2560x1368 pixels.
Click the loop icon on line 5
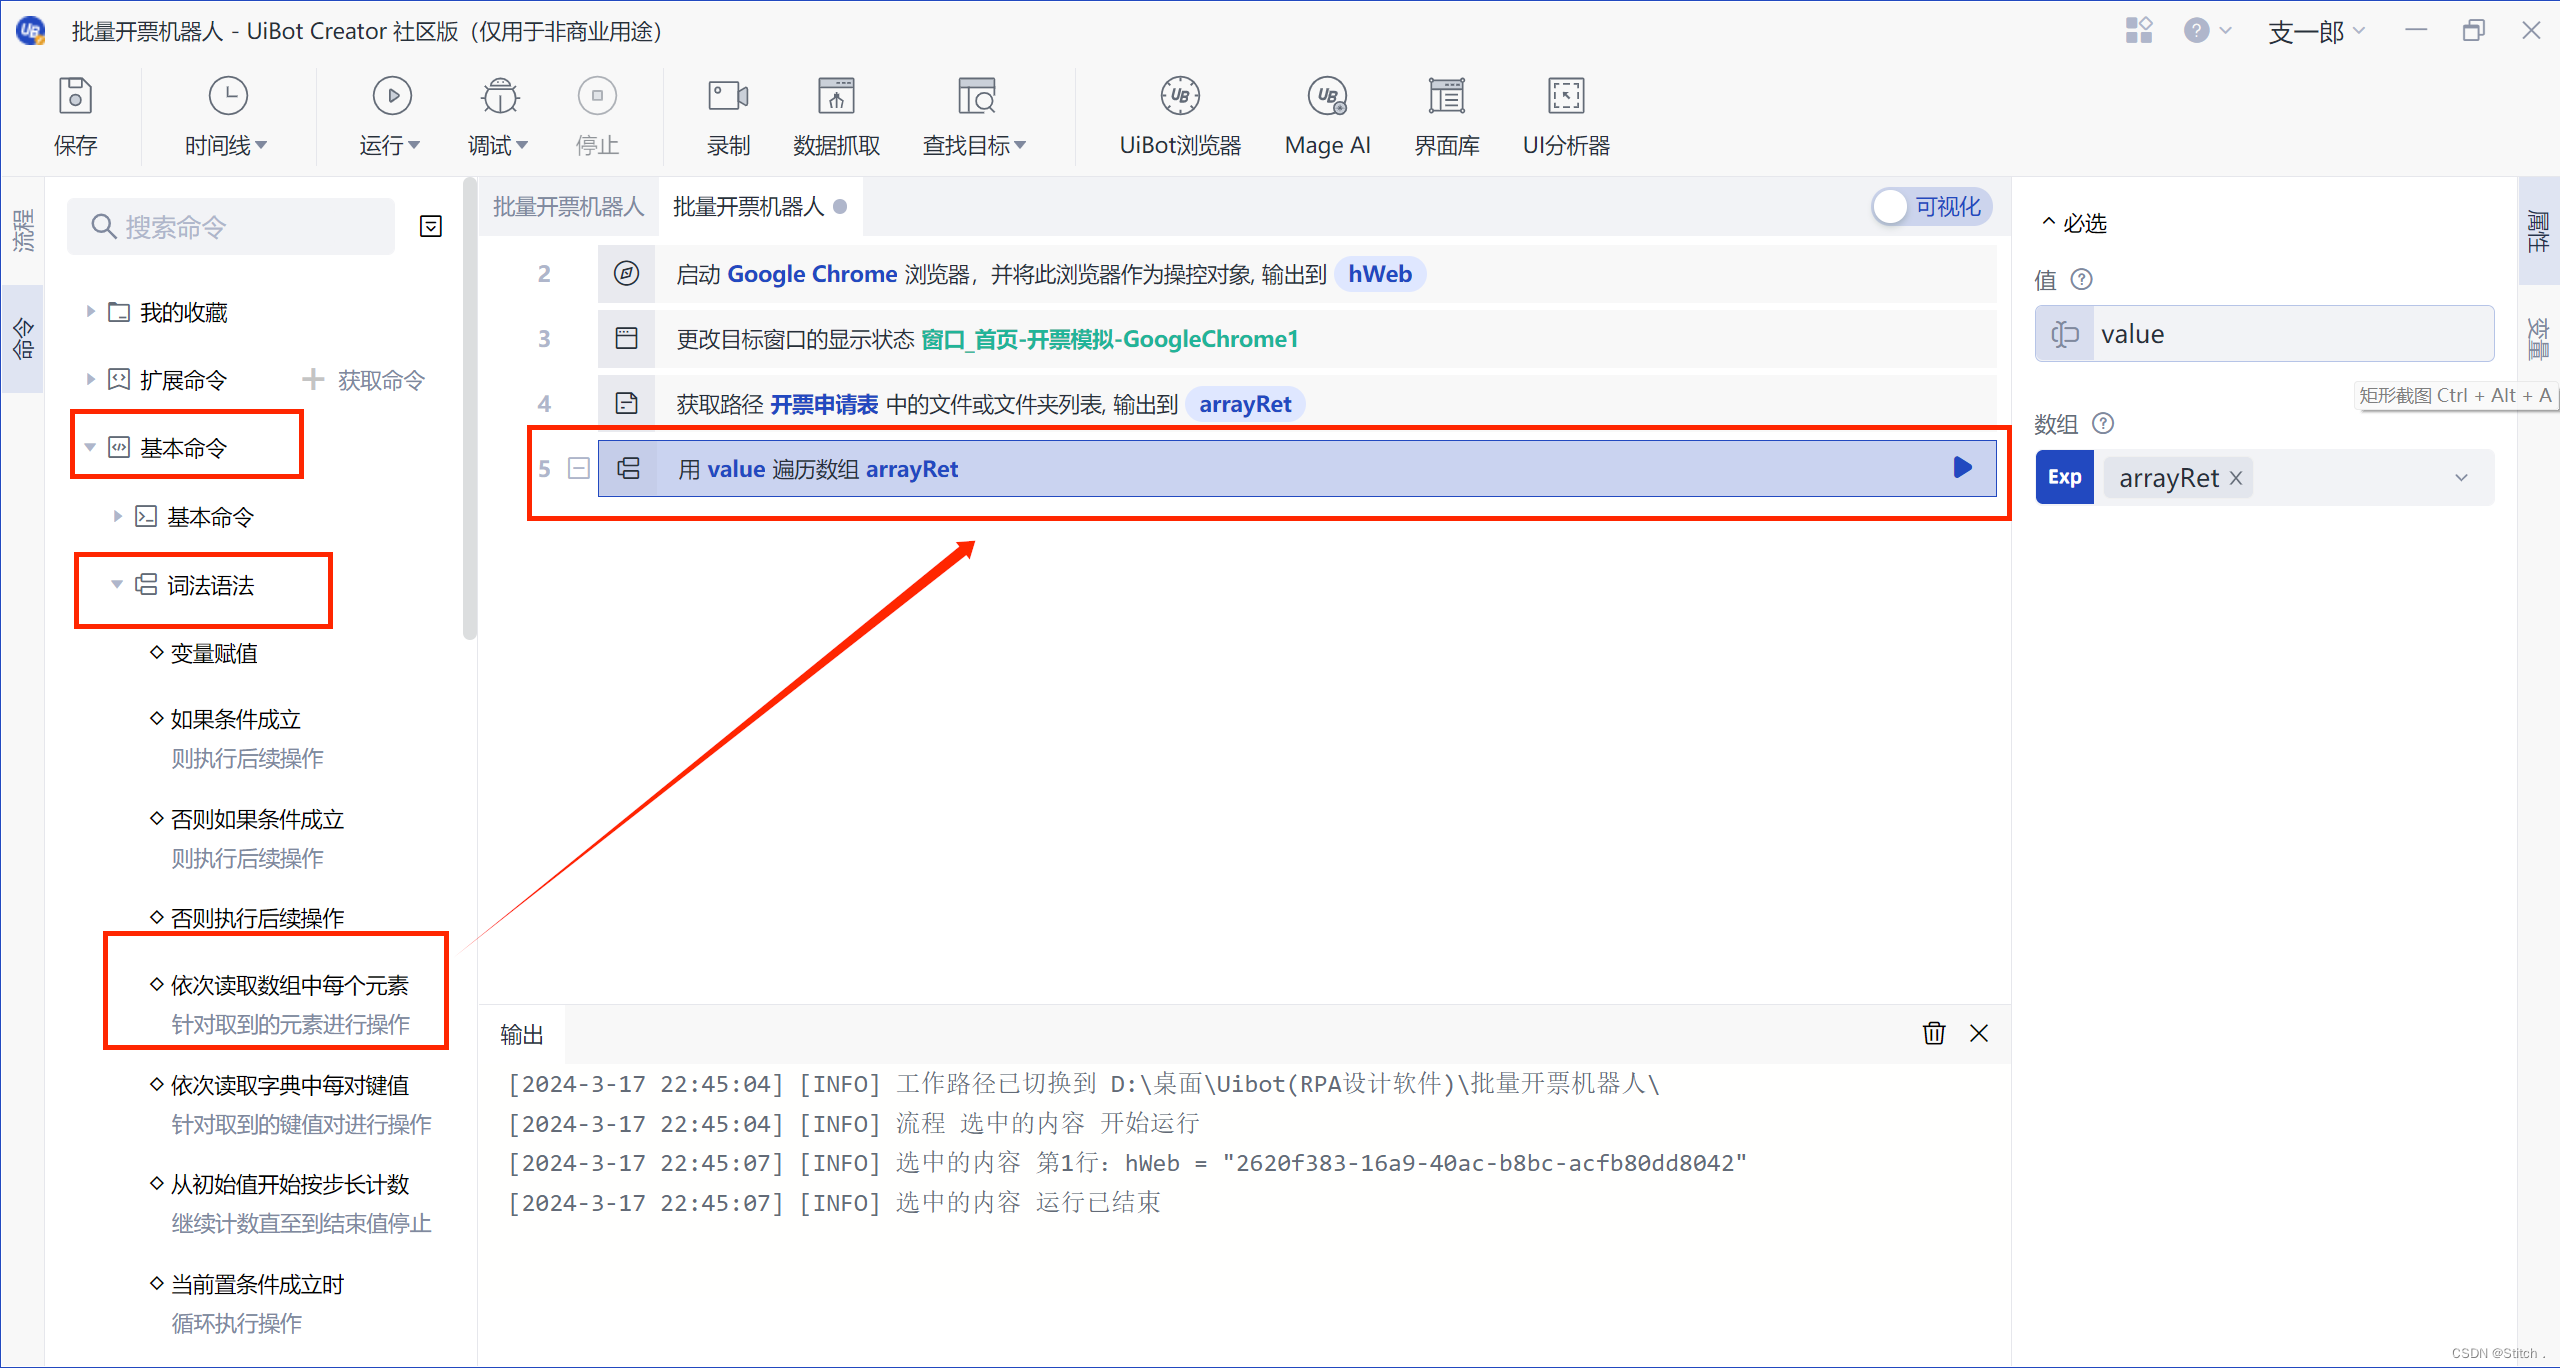coord(628,468)
